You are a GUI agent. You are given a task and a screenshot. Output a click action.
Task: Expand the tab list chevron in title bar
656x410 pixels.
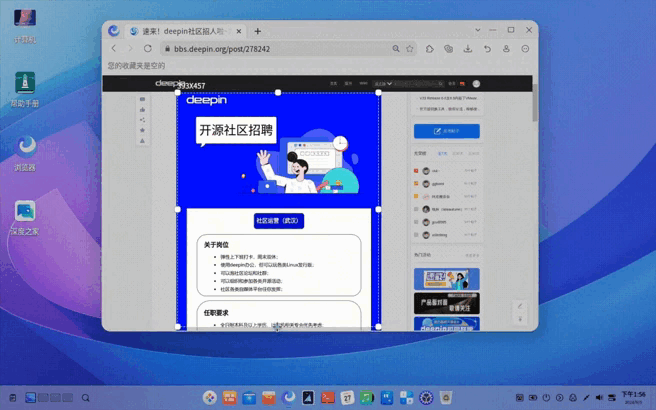(x=478, y=30)
